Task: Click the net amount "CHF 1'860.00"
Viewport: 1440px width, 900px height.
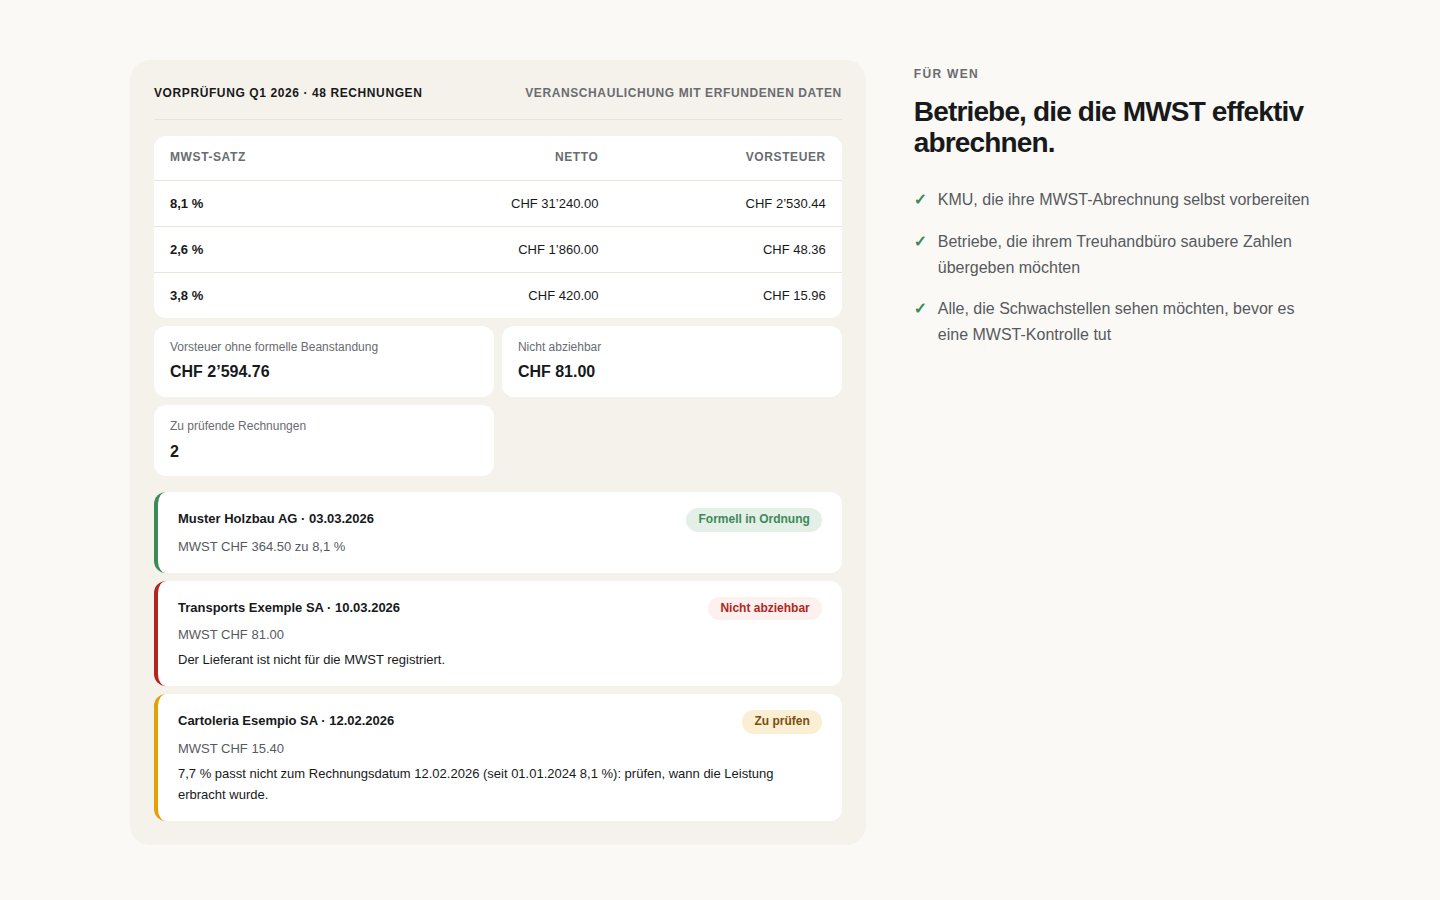Action: pos(558,250)
